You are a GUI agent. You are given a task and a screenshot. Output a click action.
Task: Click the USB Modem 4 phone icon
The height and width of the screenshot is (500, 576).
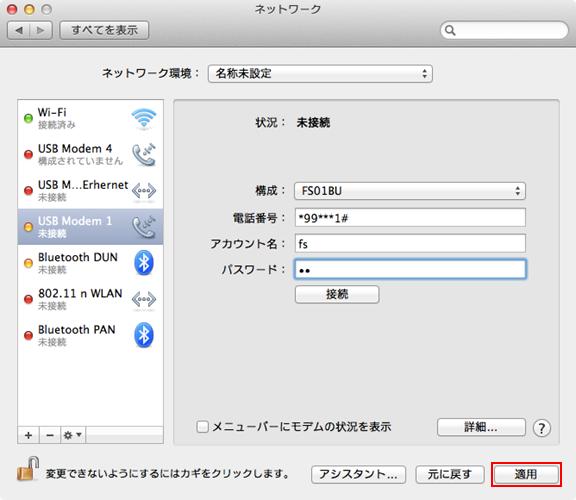pos(144,154)
